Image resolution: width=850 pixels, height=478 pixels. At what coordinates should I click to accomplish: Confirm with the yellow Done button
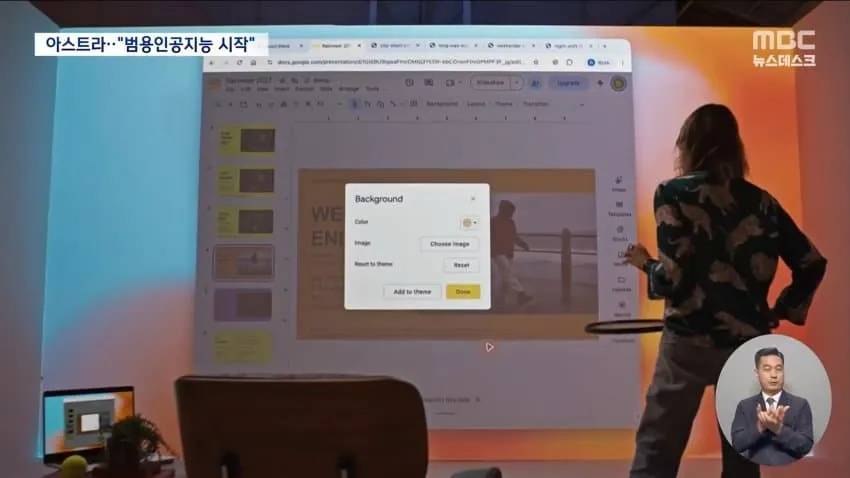[463, 292]
